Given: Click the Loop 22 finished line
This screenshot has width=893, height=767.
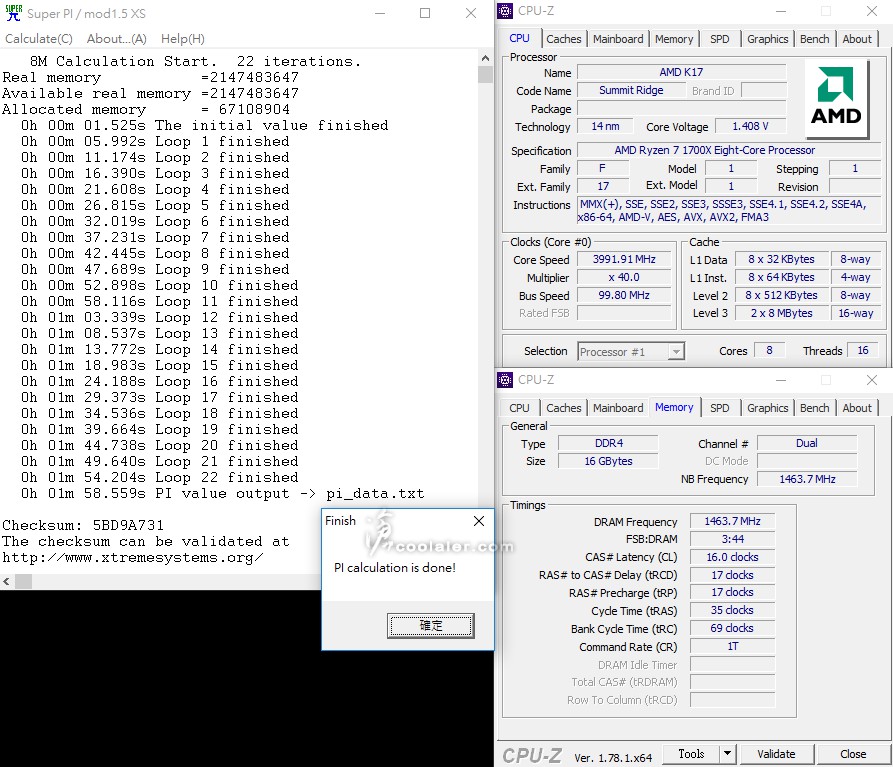Looking at the screenshot, I should coord(160,477).
